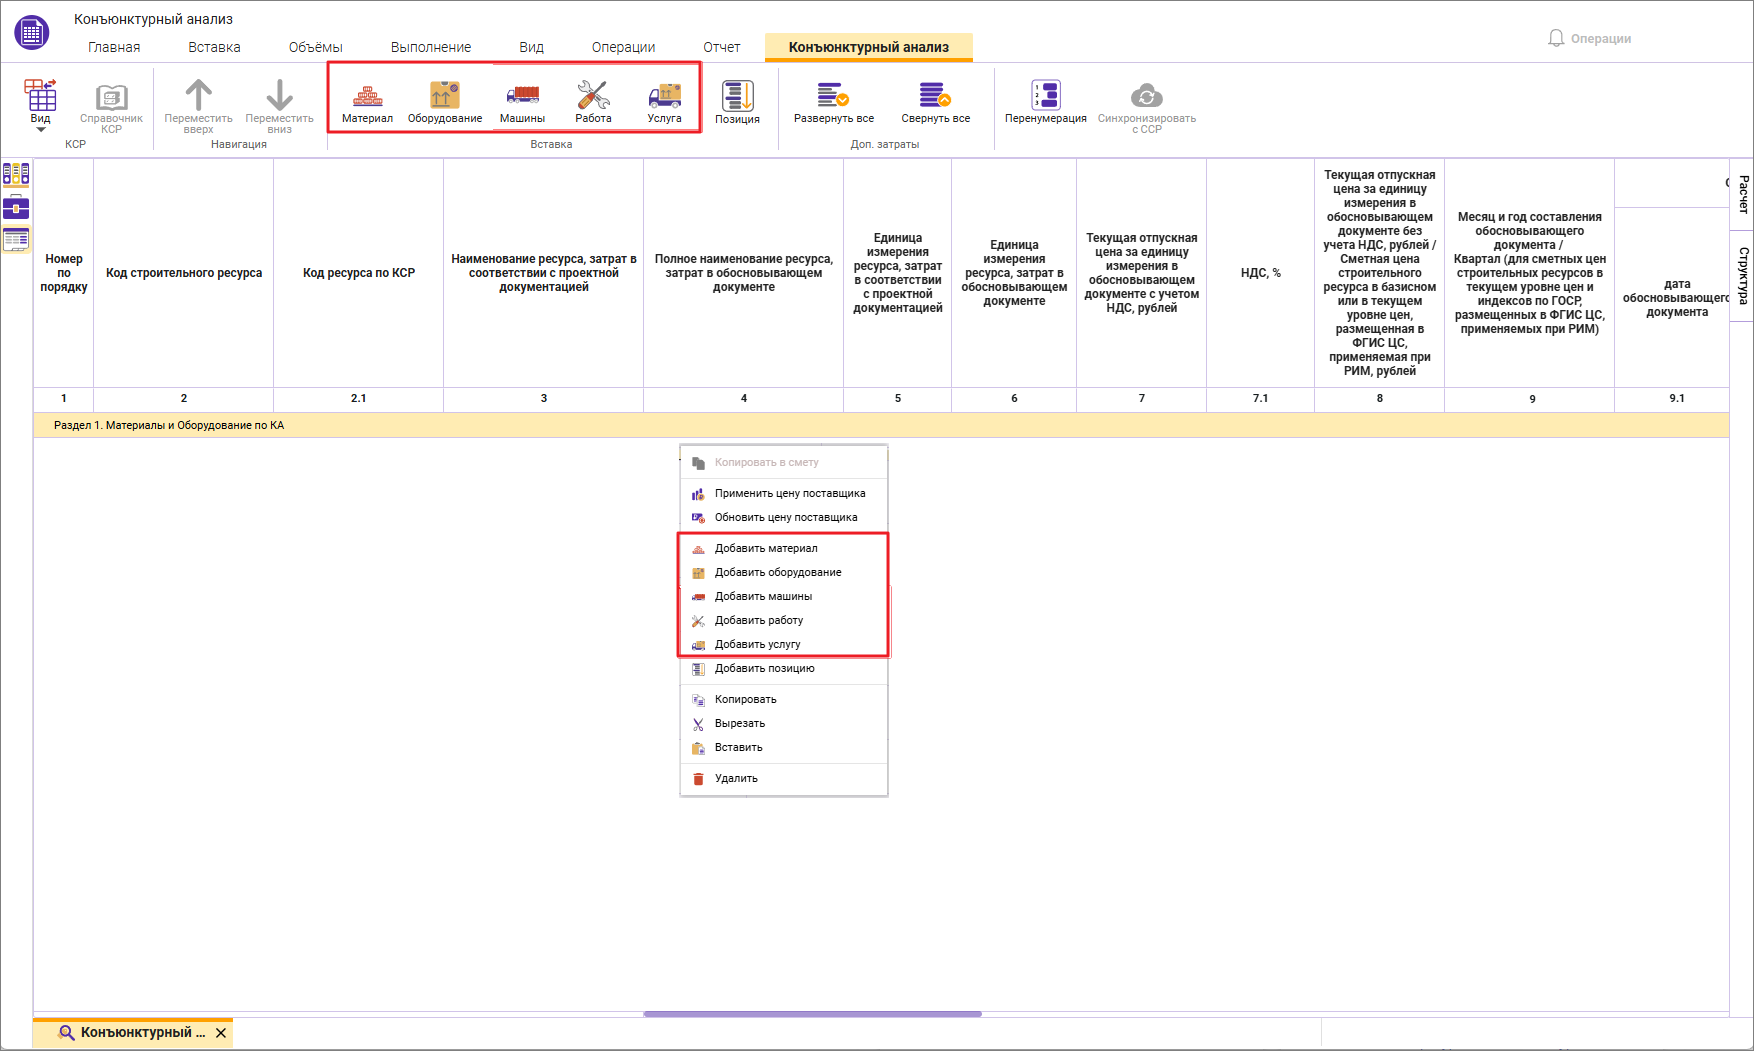Open the Вид ribbon tab
Viewport: 1754px width, 1051px height.
(x=531, y=47)
